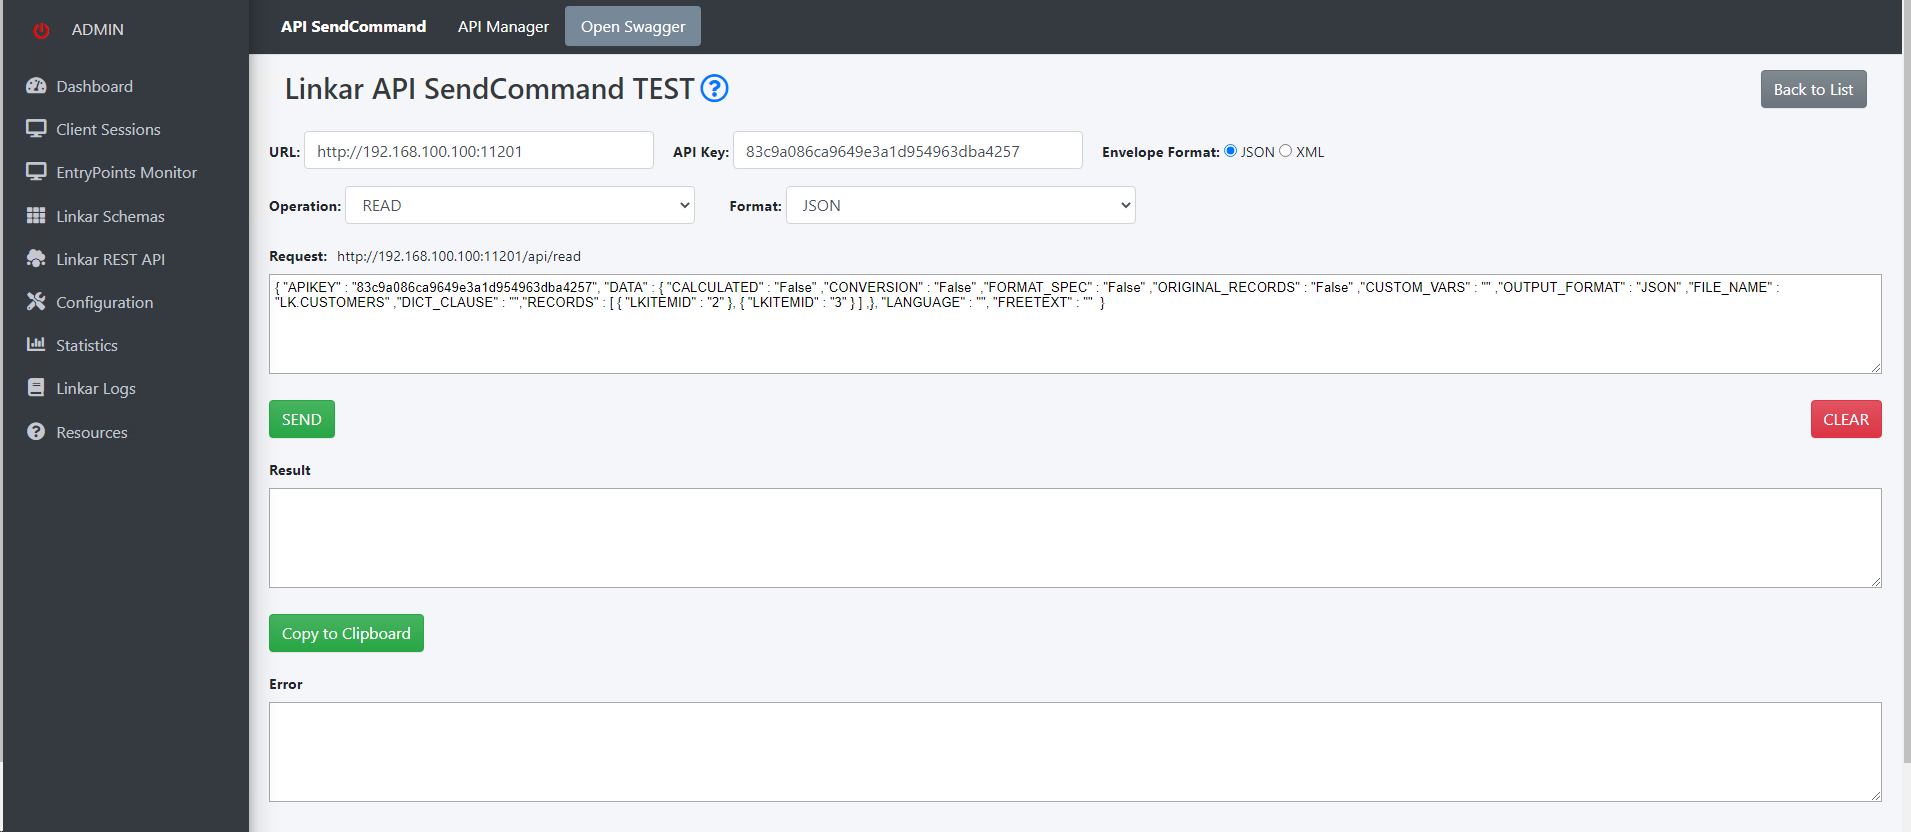Click the Client Sessions monitor icon

coord(36,129)
